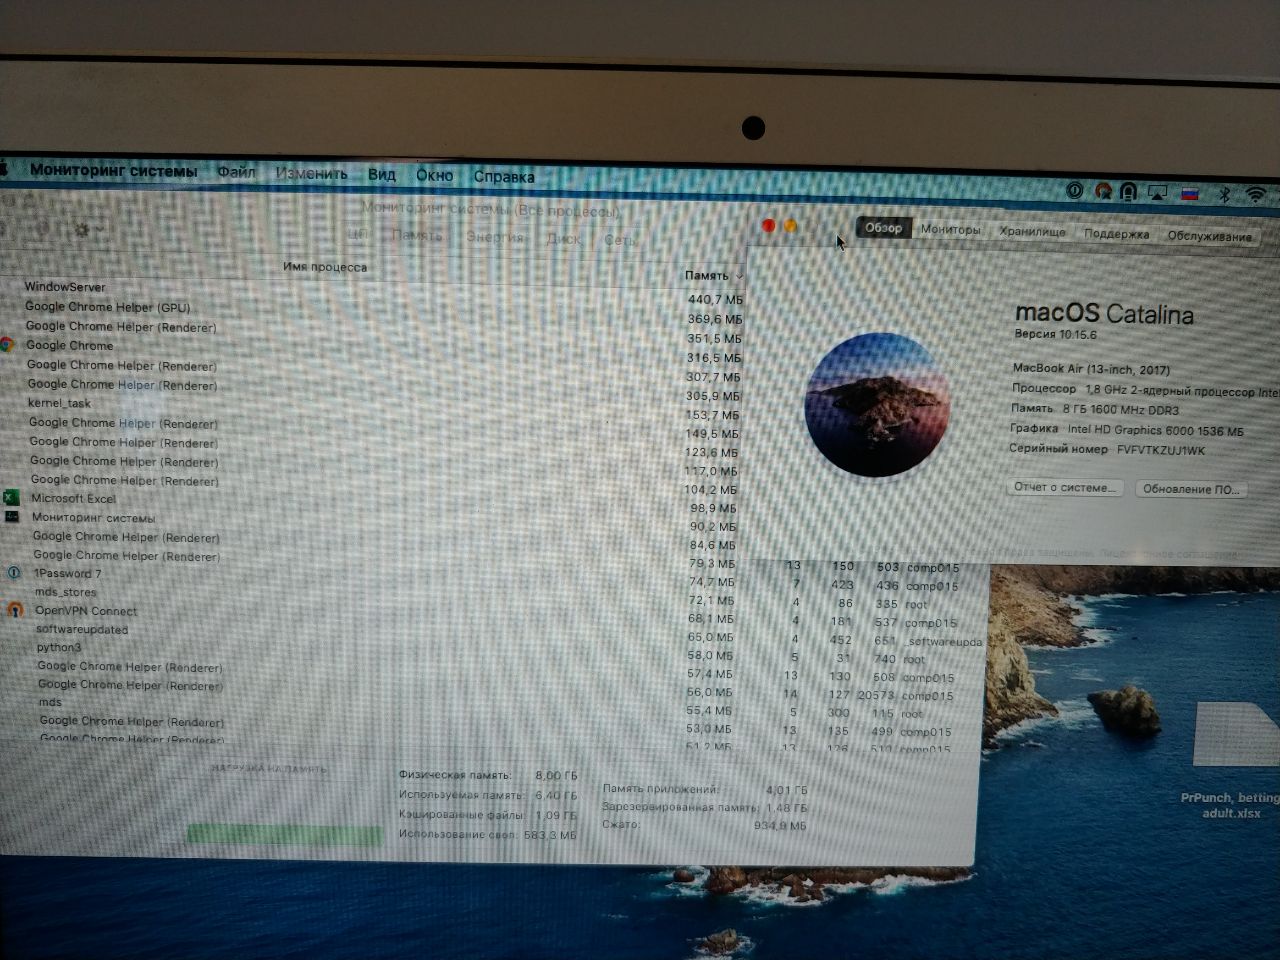Switch to the Поддержка tab
This screenshot has height=960, width=1280.
[1116, 234]
